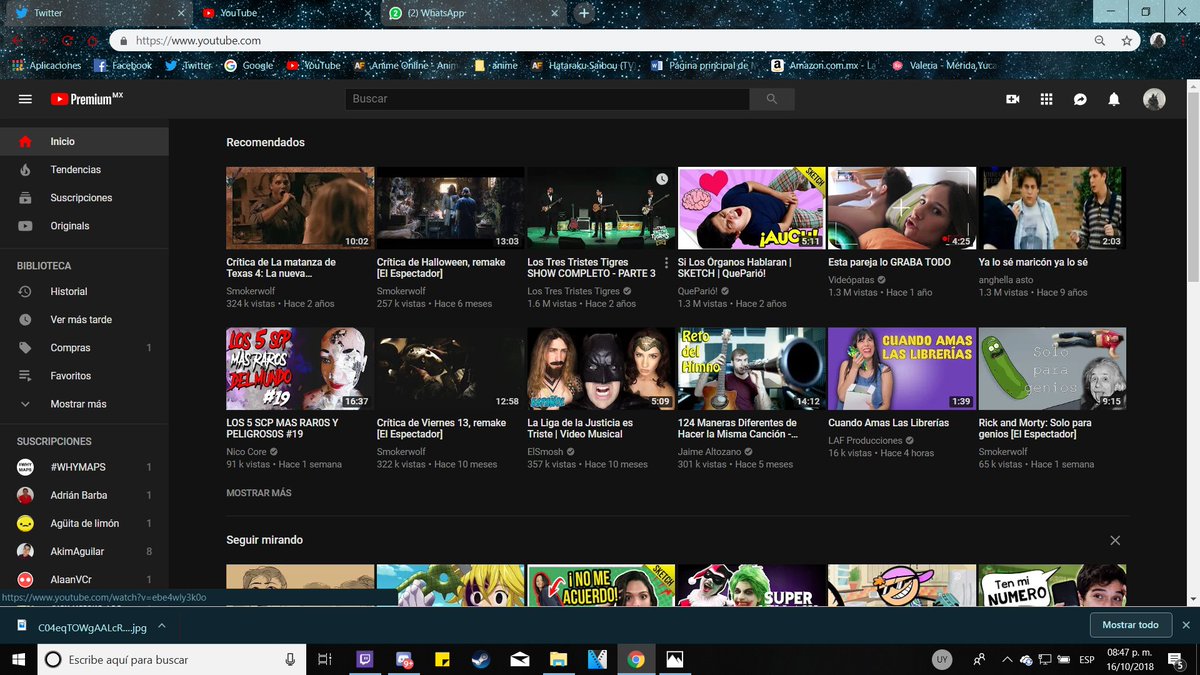Open Amazon.com.mx bookmark
The height and width of the screenshot is (675, 1200).
(823, 65)
